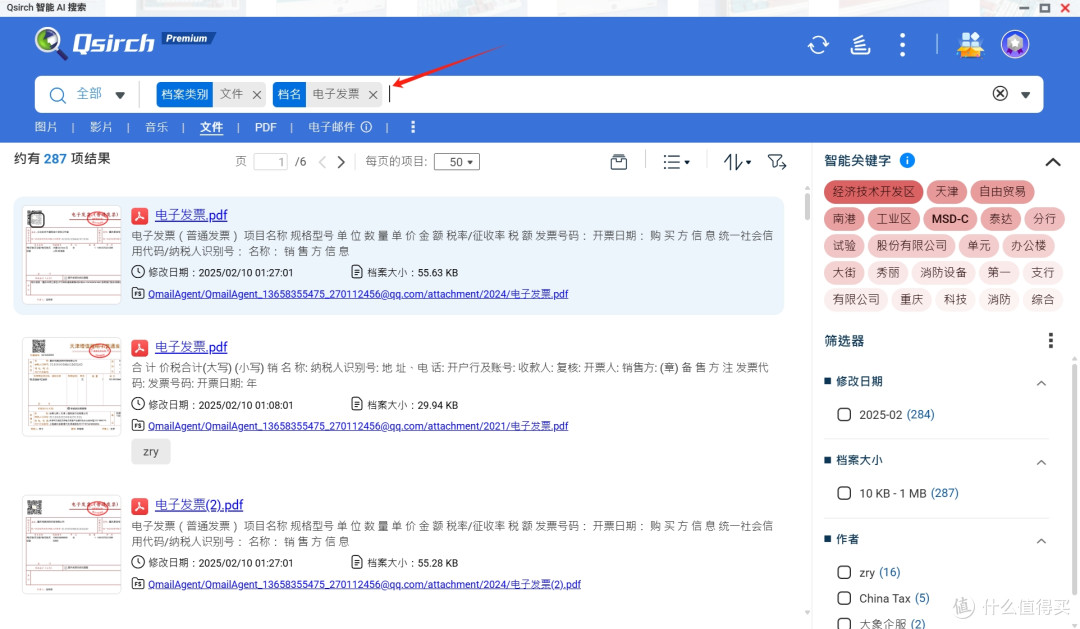Click the zry tag under second result
1080x629 pixels.
(151, 452)
